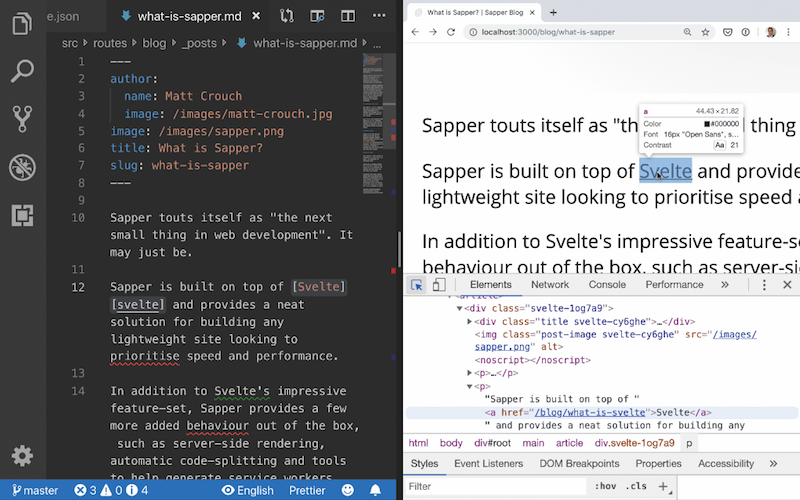Click the /images/sapper.png src link

point(615,341)
